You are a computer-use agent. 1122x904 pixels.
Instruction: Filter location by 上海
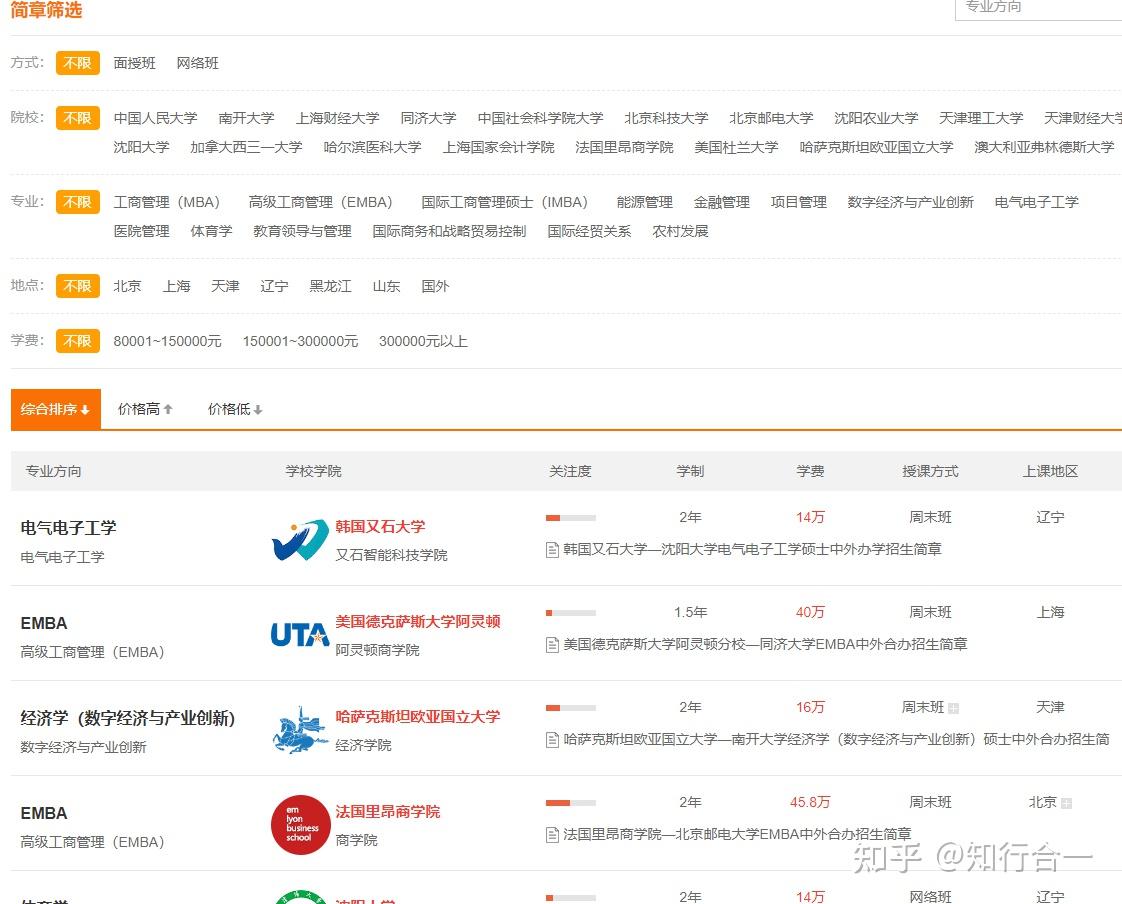[176, 286]
